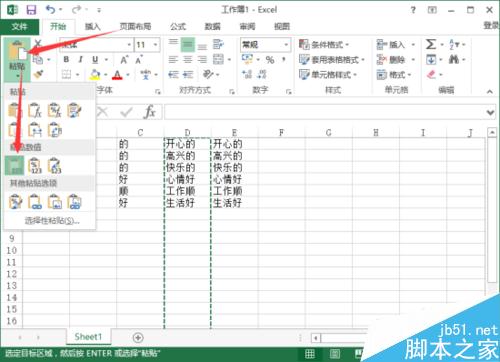Viewport: 500px width, 362px height.
Task: Choose Paste Link option
Action: (35, 202)
